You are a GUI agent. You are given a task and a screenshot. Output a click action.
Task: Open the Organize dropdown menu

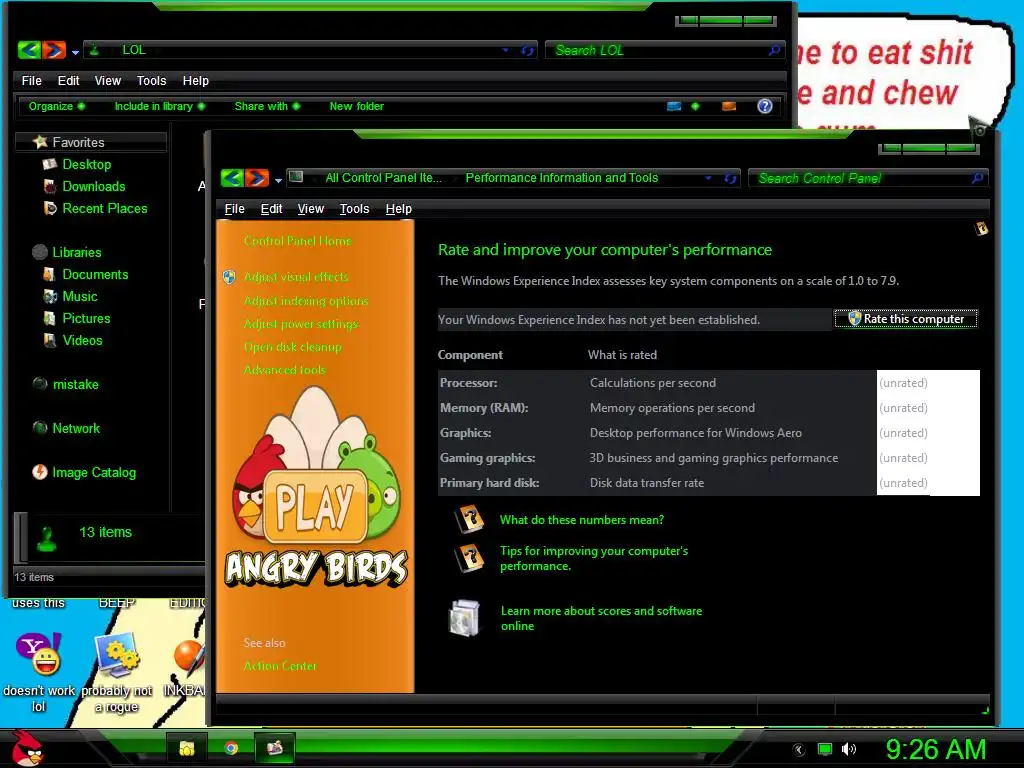(x=56, y=106)
